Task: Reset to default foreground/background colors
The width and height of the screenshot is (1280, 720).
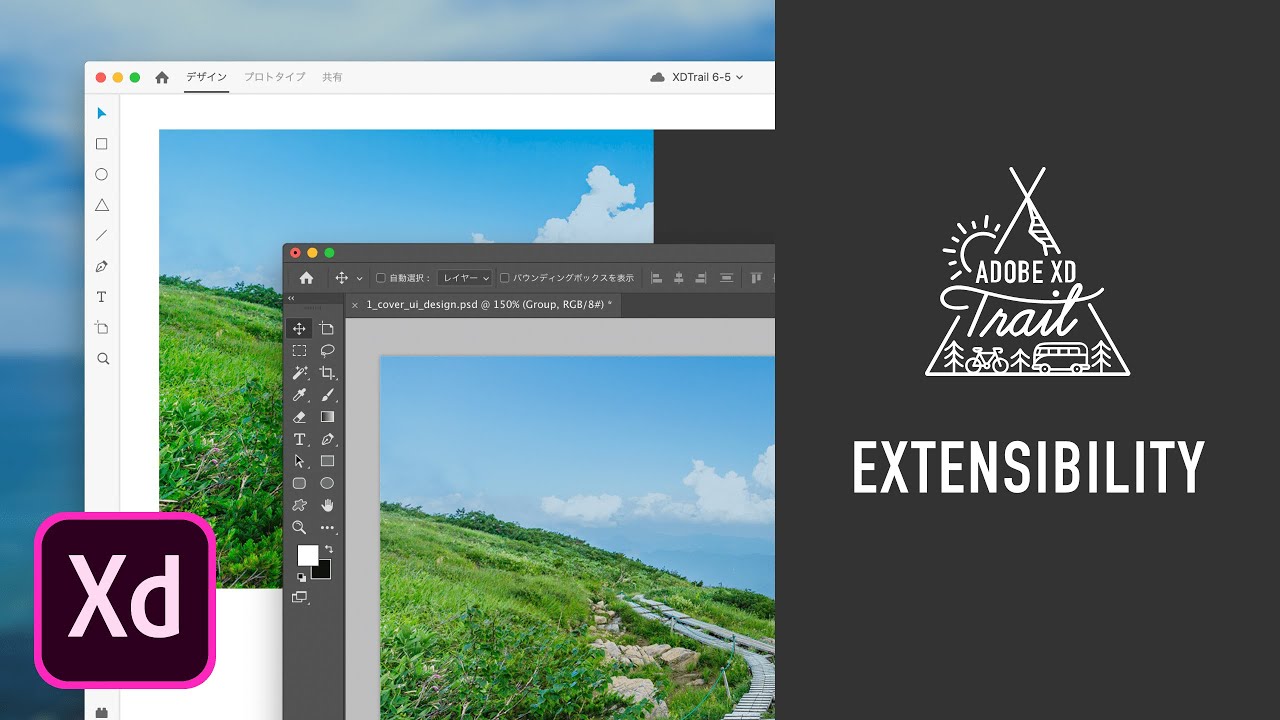Action: click(x=302, y=578)
